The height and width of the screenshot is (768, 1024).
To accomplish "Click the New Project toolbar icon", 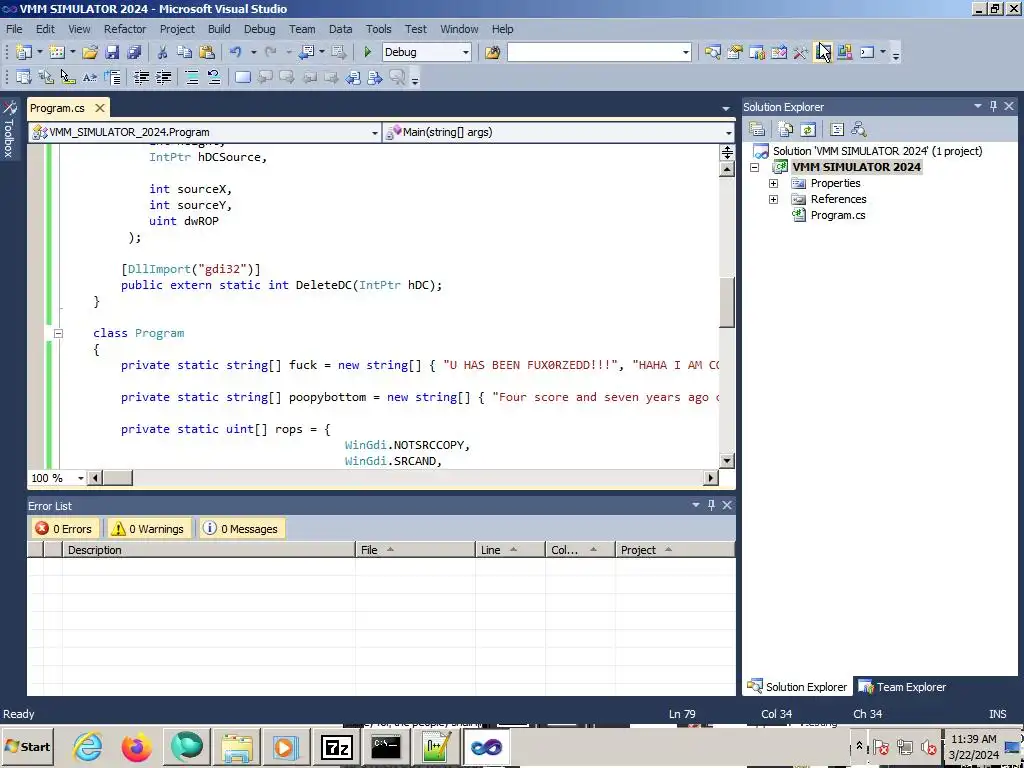I will click(24, 52).
